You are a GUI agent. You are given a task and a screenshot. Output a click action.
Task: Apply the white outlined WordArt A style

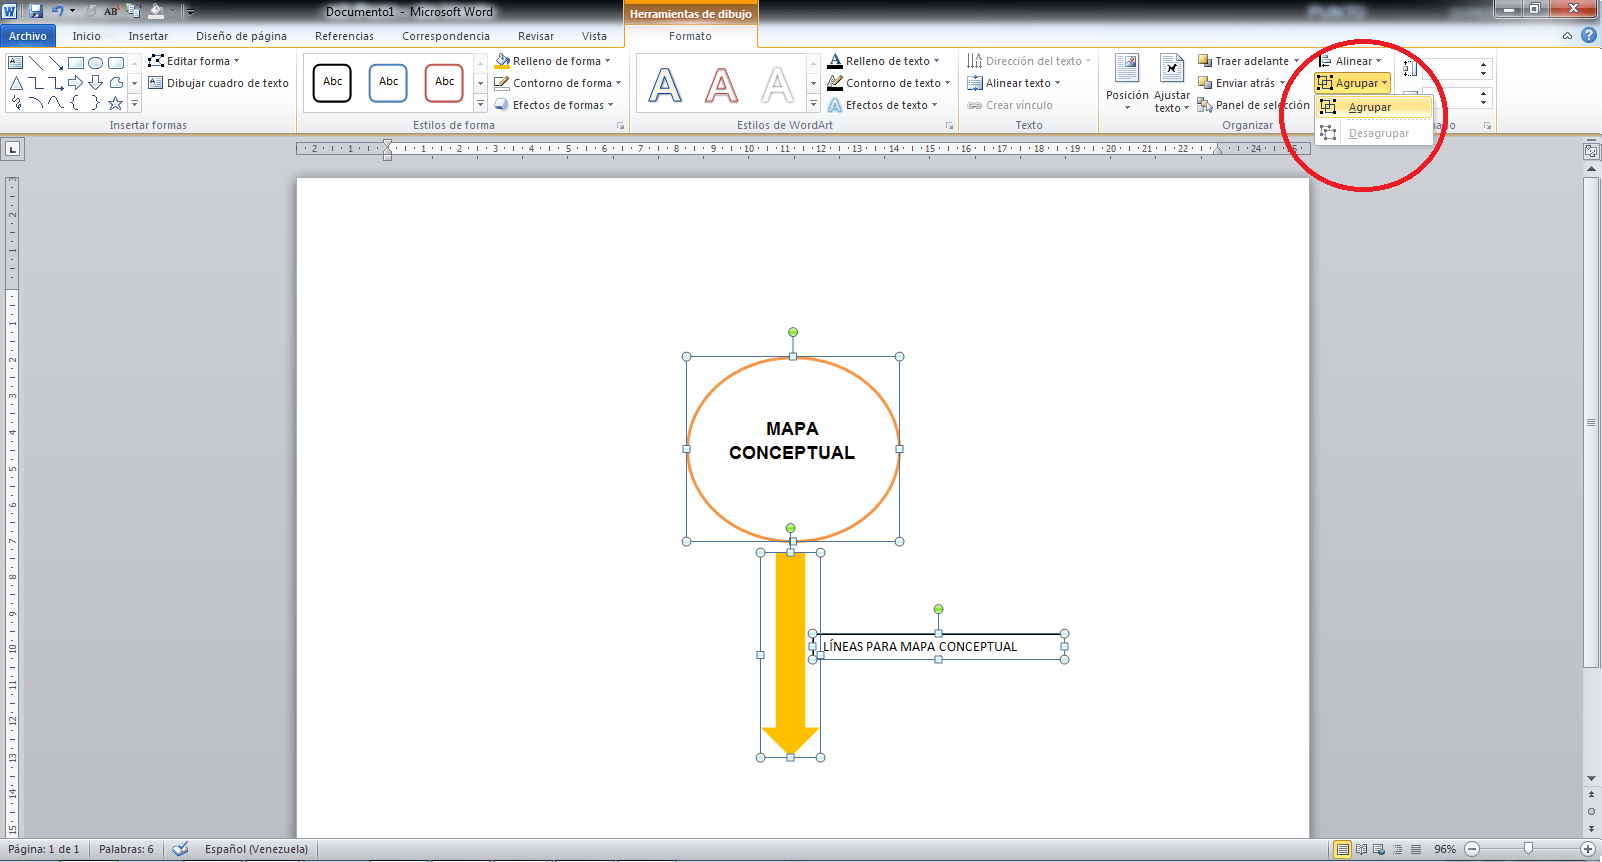777,85
